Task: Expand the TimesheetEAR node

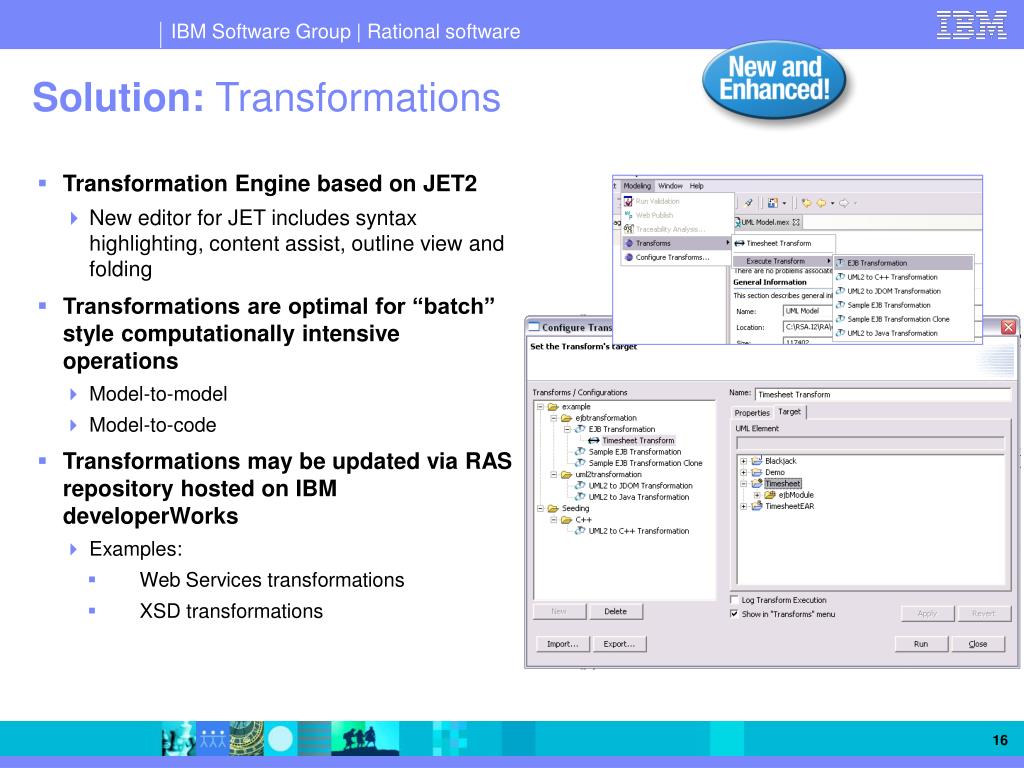Action: (x=743, y=506)
